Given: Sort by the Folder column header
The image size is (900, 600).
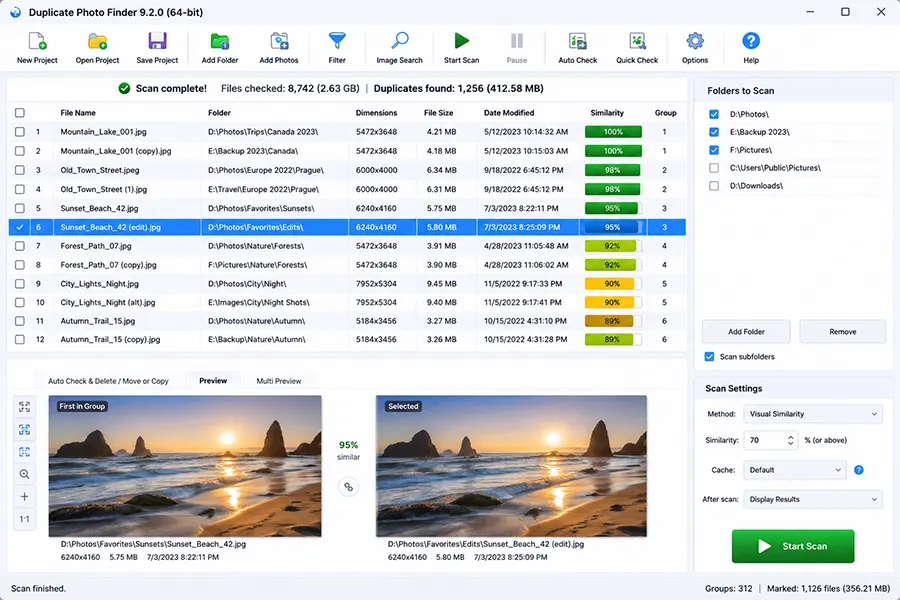Looking at the screenshot, I should [219, 113].
